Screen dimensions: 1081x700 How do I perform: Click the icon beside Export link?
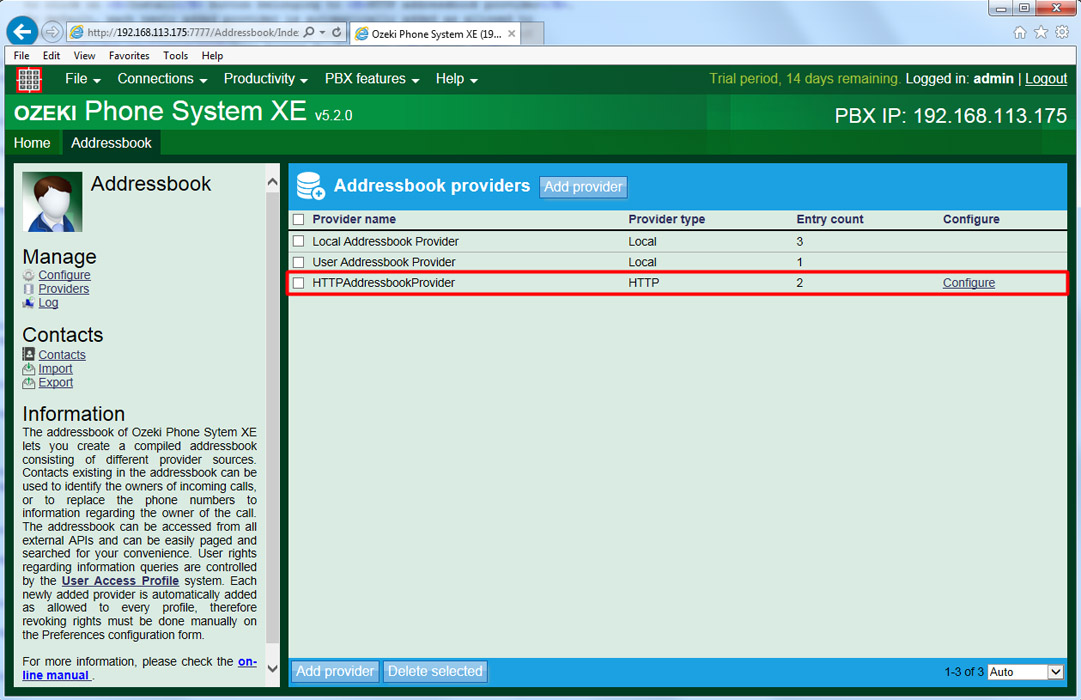coord(28,383)
